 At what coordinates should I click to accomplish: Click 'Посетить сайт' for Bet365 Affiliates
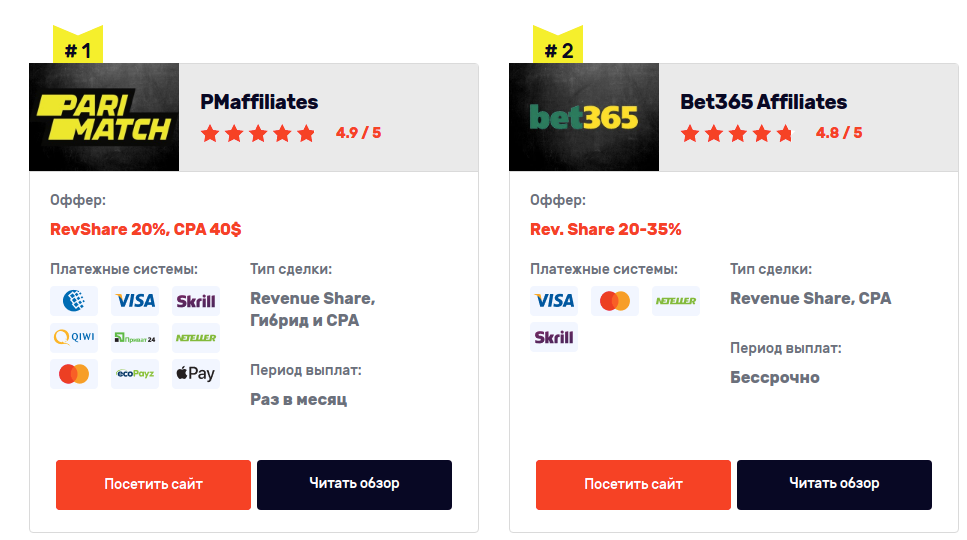(633, 485)
